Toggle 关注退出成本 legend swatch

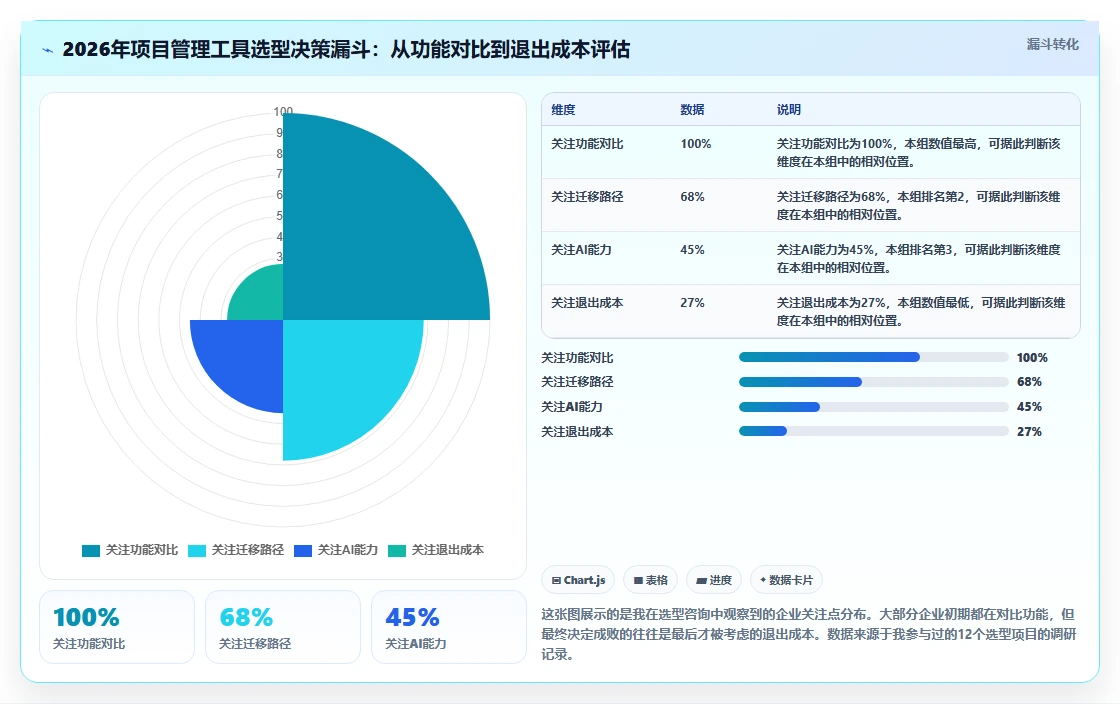[396, 550]
